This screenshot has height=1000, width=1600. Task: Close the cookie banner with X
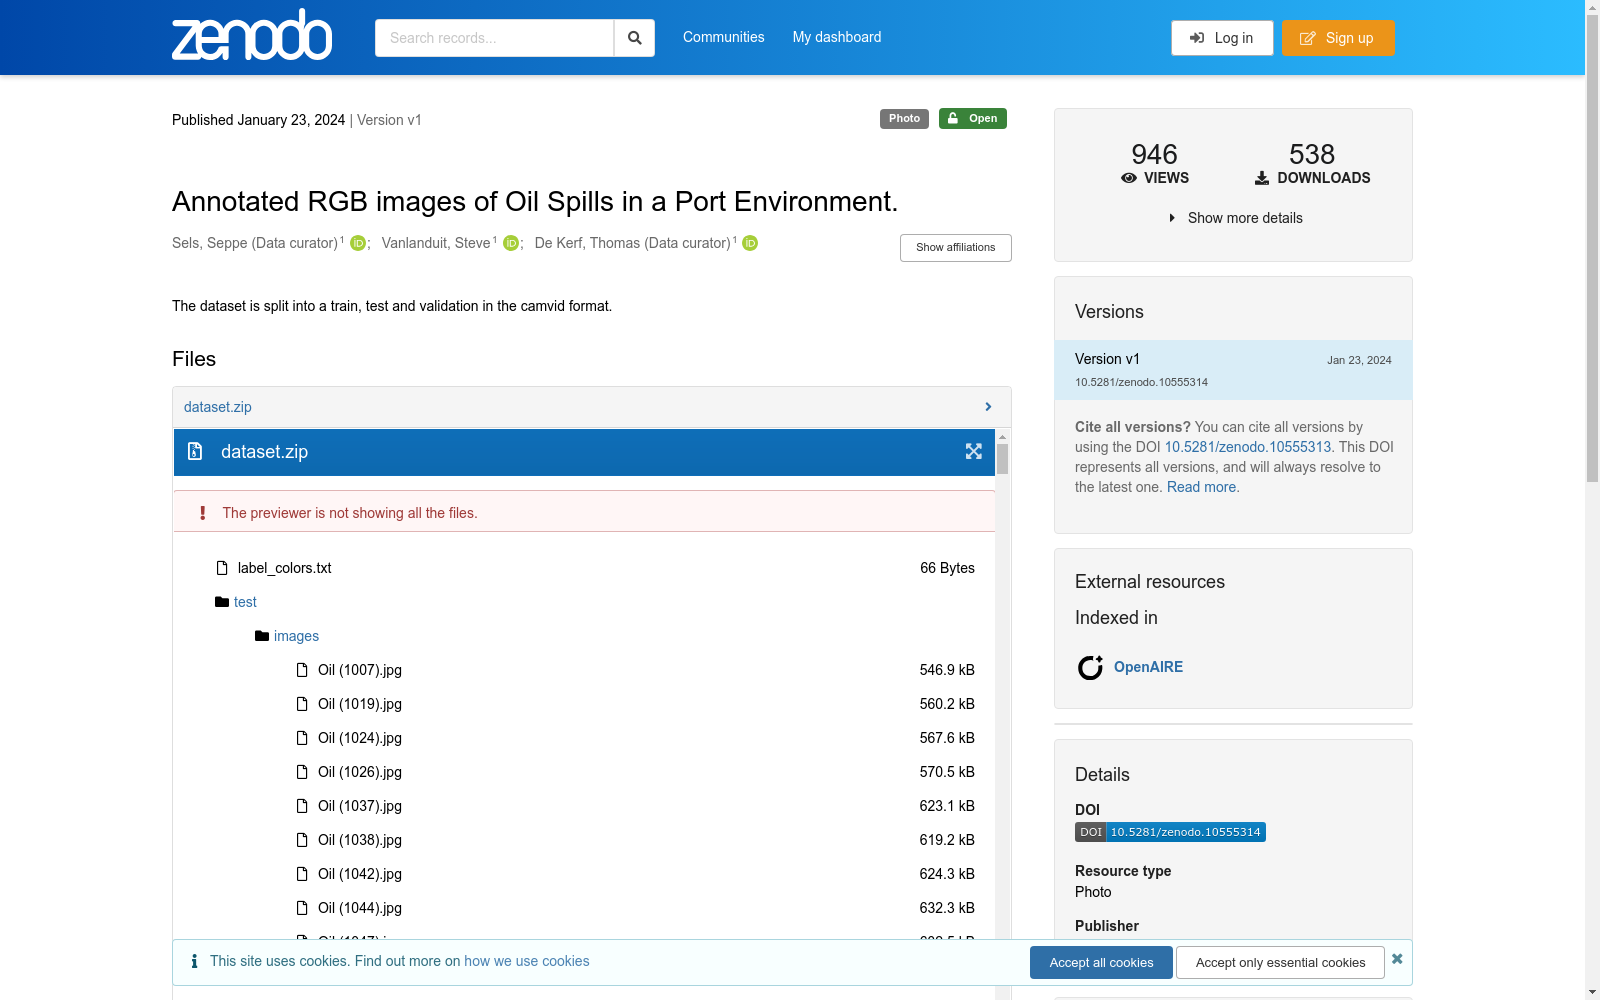[1397, 959]
